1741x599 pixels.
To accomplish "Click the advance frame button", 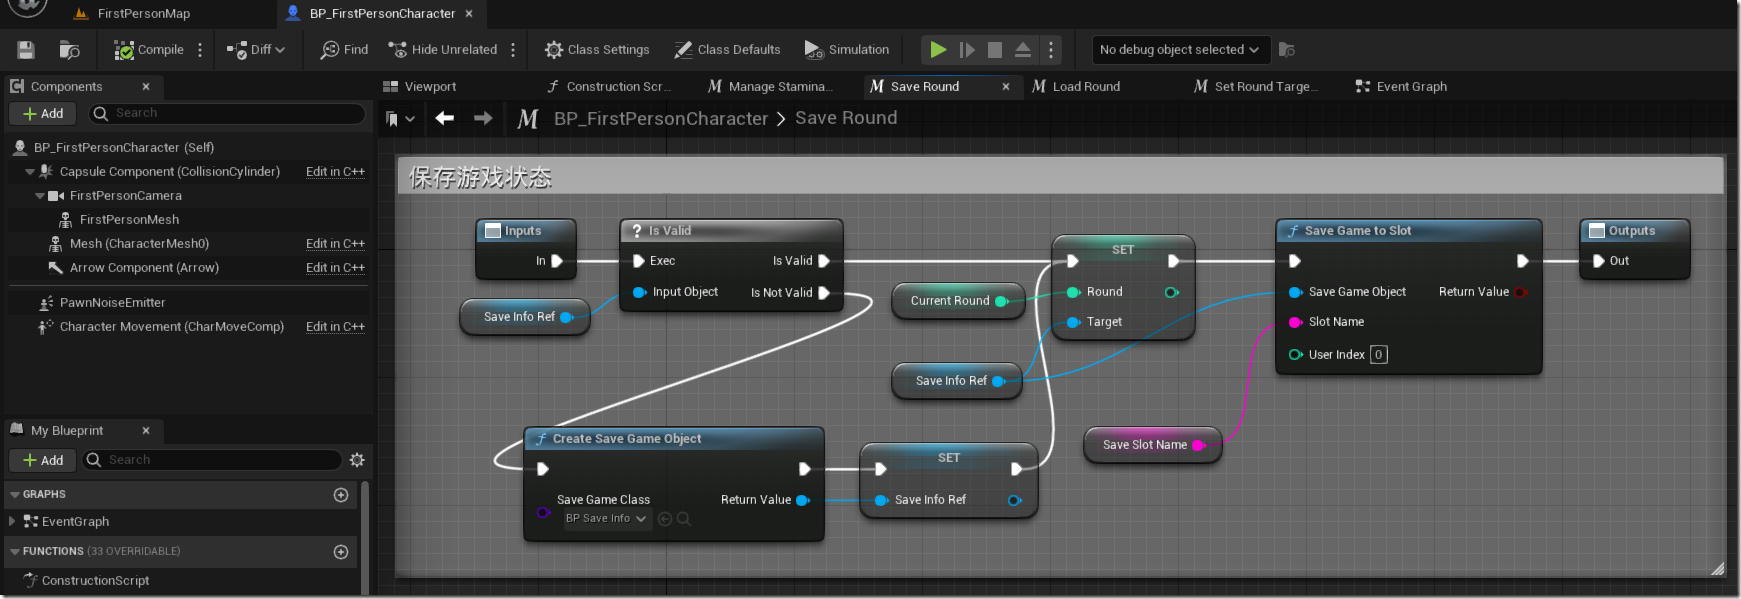I will pyautogui.click(x=967, y=50).
